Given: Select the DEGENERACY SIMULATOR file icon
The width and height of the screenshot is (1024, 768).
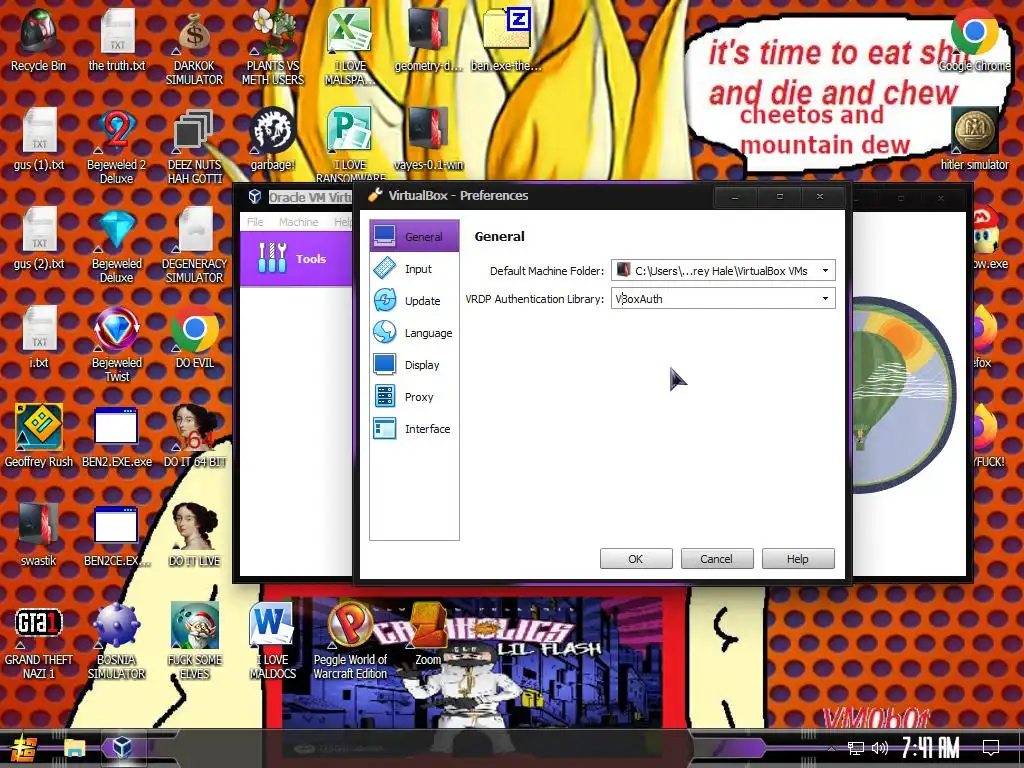Looking at the screenshot, I should [194, 246].
